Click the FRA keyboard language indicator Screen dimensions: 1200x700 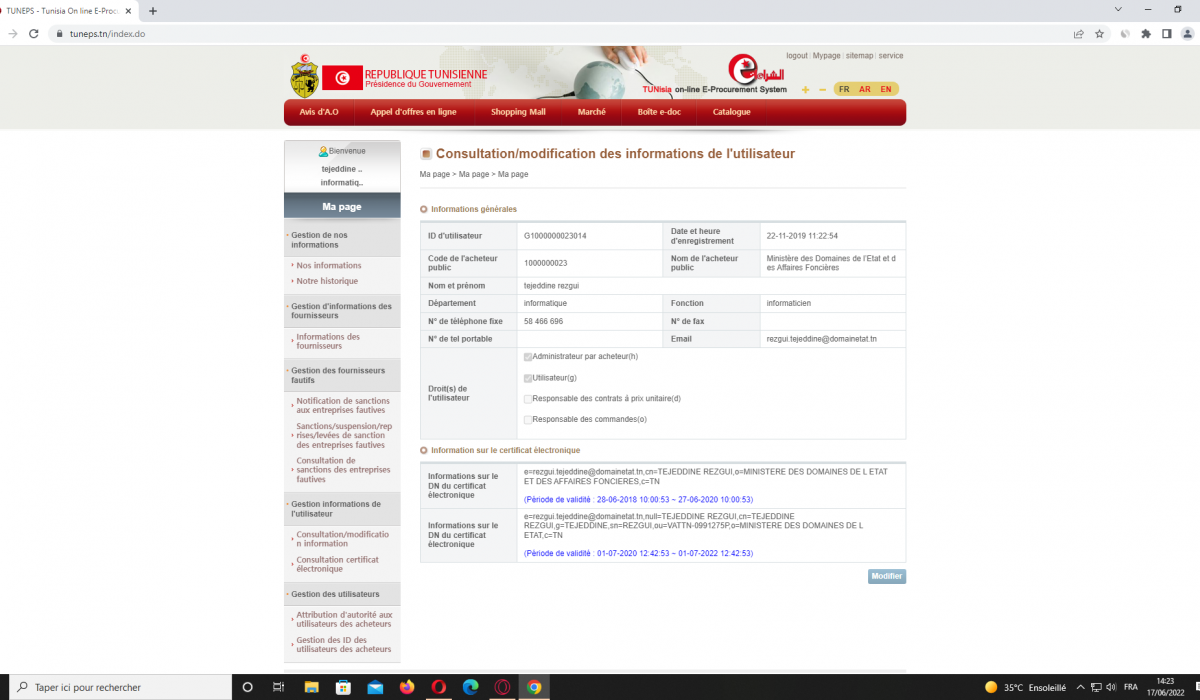[1131, 687]
